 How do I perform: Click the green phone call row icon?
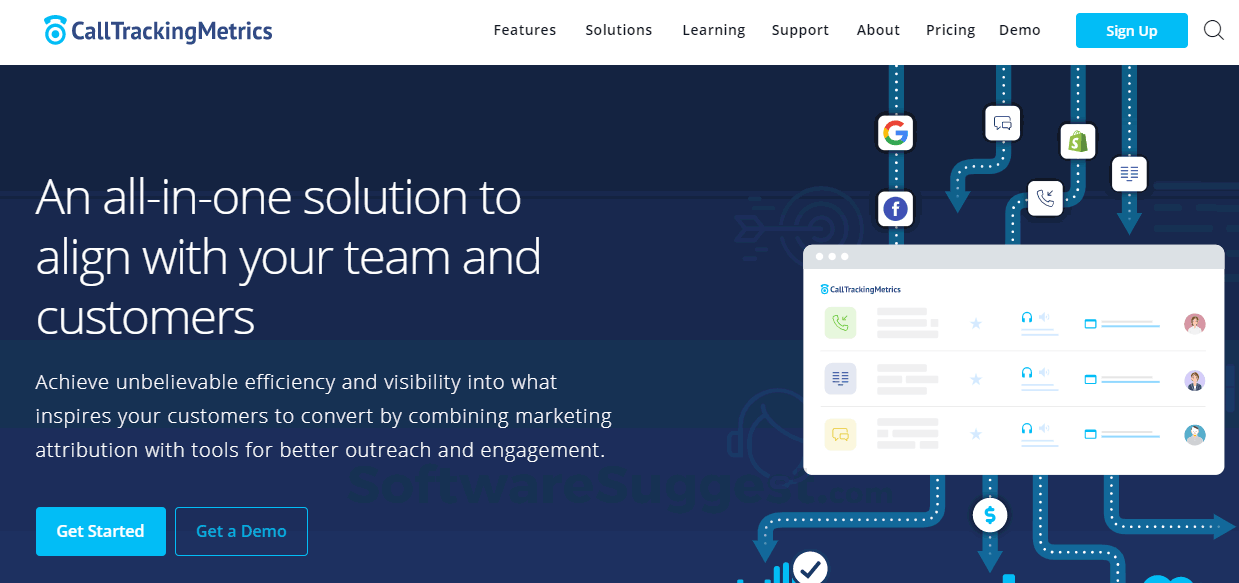tap(840, 323)
